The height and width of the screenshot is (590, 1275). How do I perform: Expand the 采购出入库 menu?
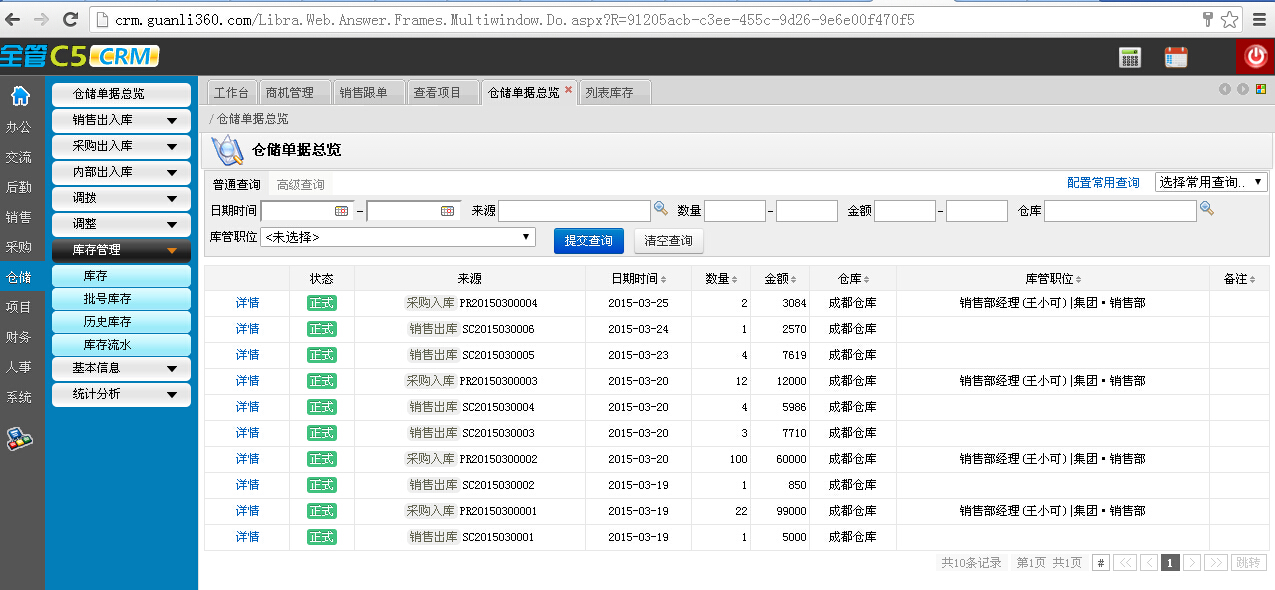121,146
